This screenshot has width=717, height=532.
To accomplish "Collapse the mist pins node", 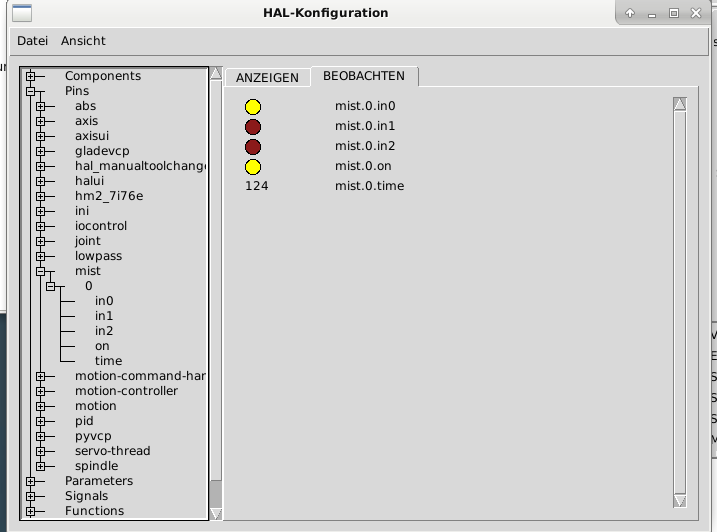I will click(40, 271).
